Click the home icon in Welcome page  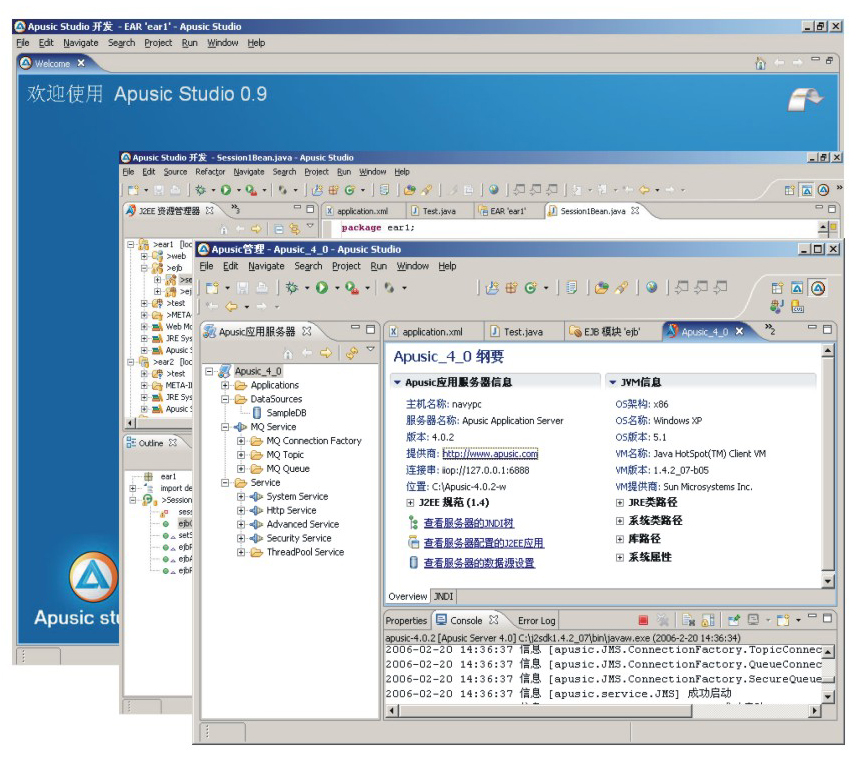[x=760, y=63]
